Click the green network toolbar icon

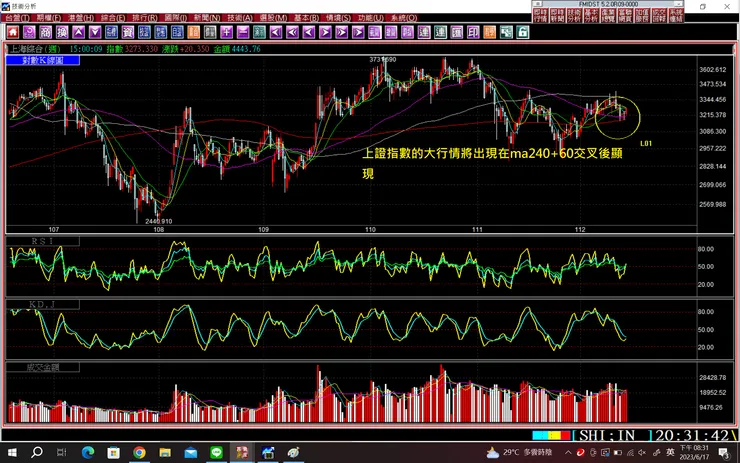tap(506, 32)
